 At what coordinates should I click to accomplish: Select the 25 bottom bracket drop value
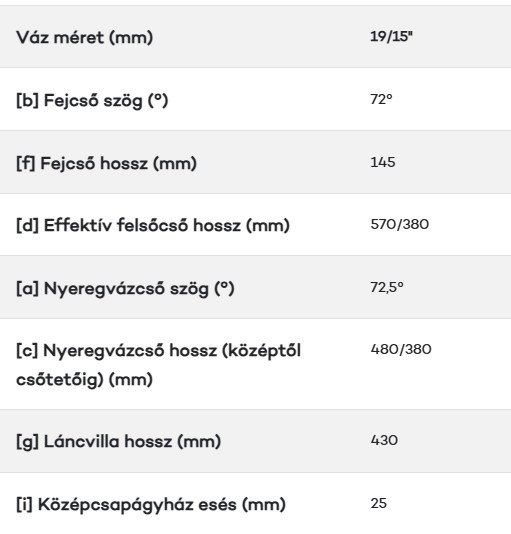pos(378,503)
